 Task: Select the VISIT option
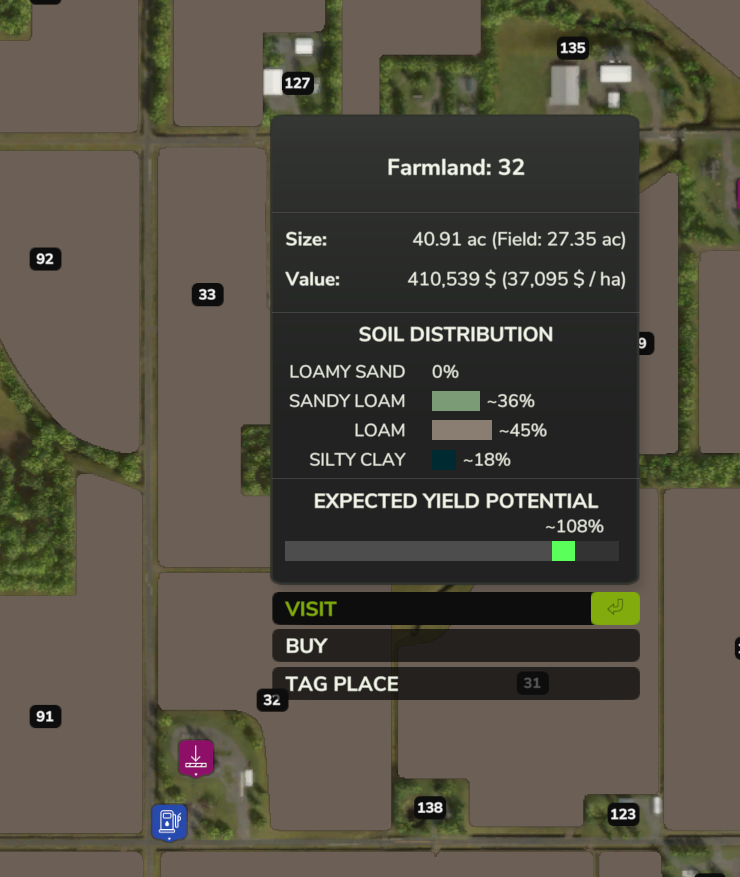pos(456,609)
